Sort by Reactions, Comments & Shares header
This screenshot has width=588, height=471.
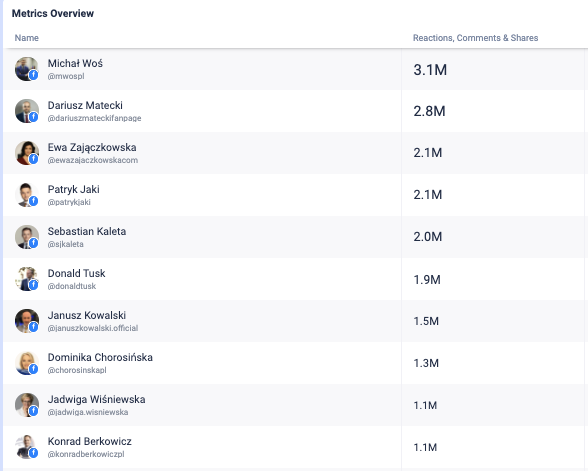tap(476, 38)
